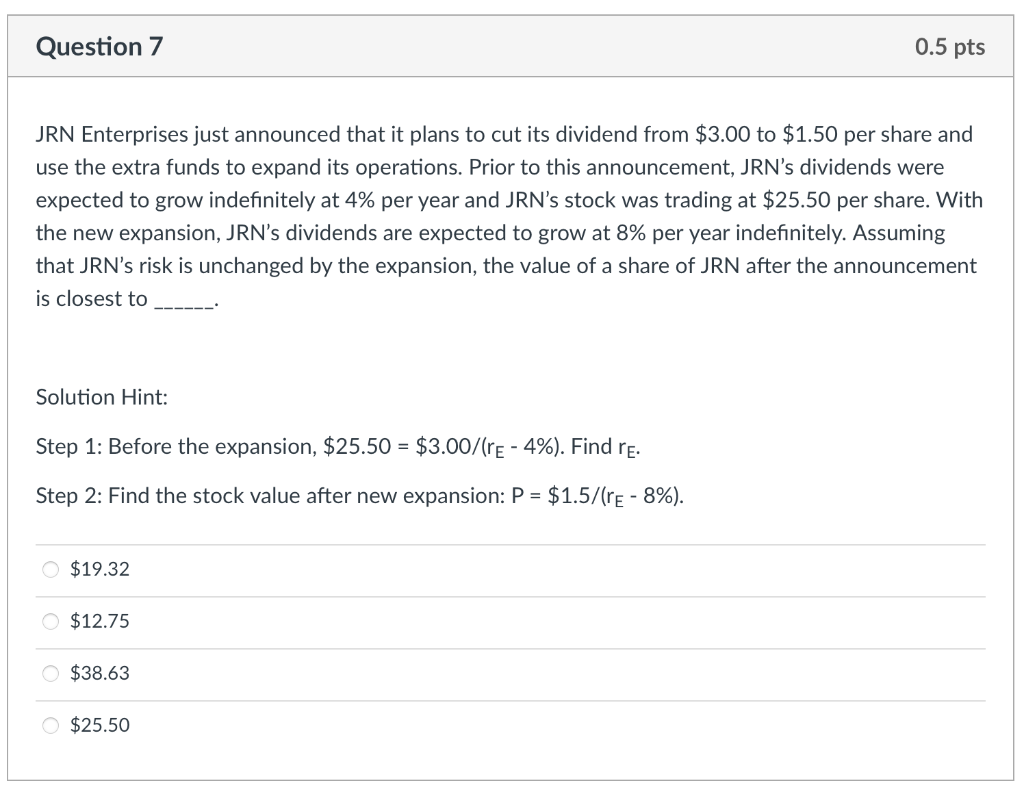Click the $19.32 answer label text

(100, 570)
